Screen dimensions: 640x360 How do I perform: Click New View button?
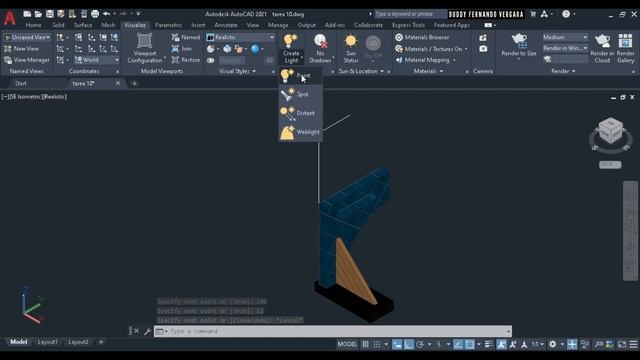tap(22, 49)
